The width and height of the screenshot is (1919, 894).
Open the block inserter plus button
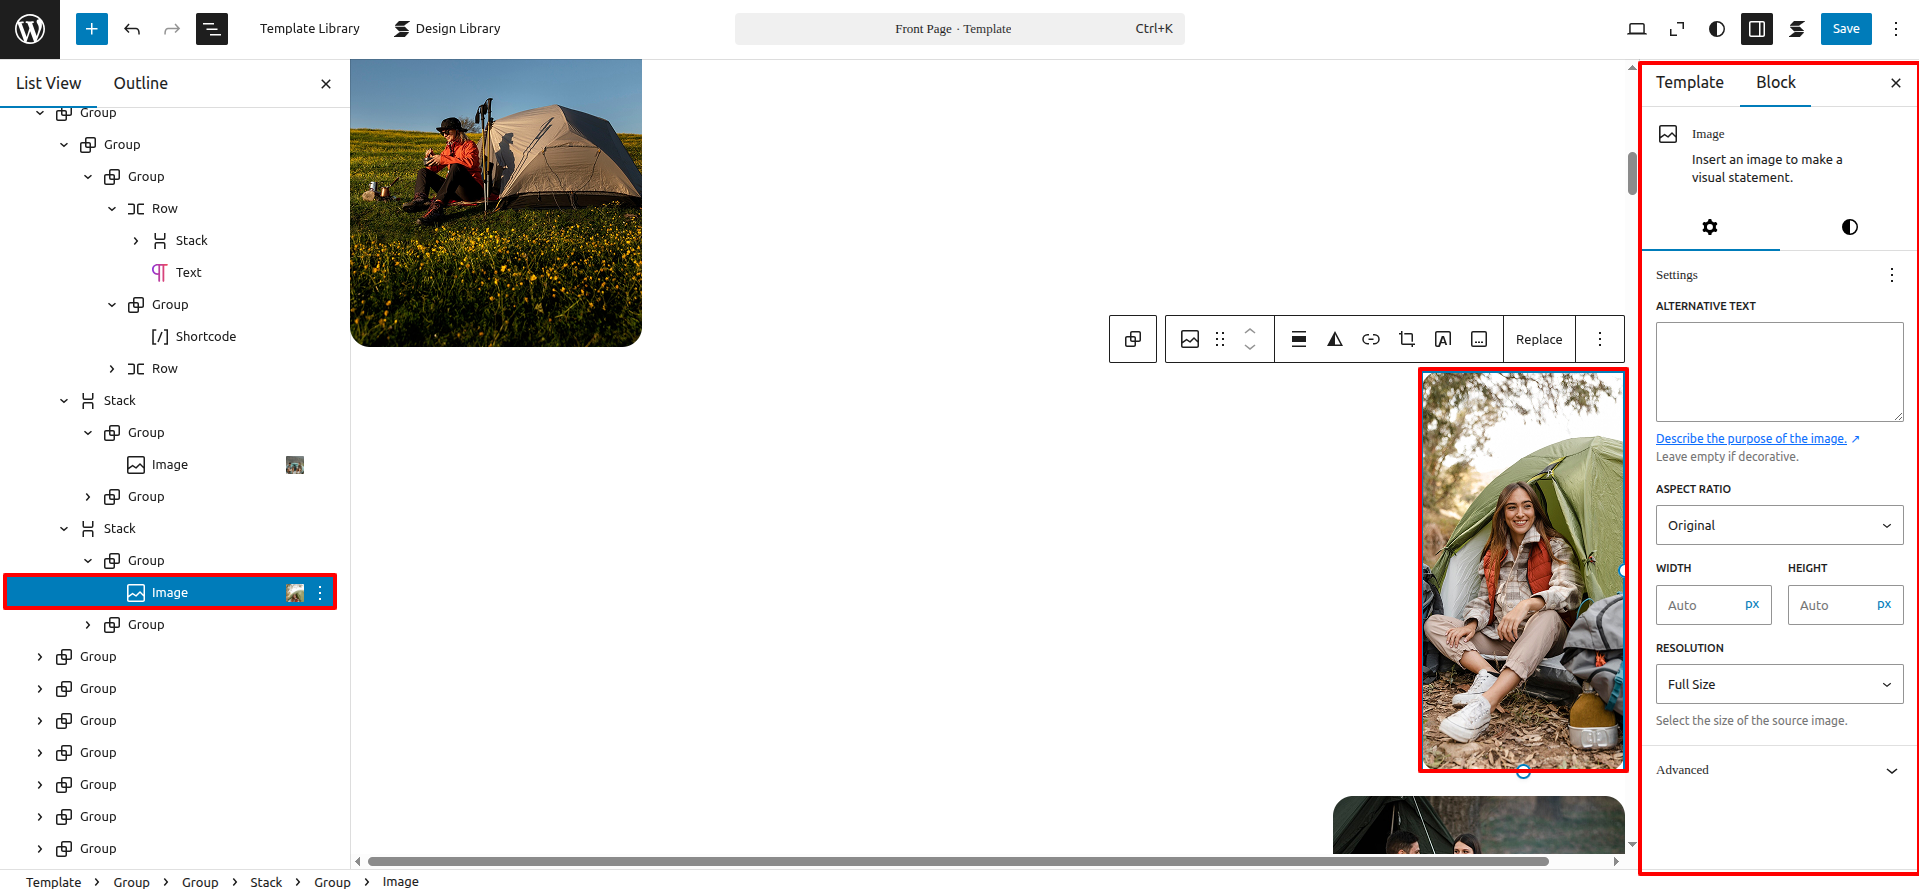[91, 29]
